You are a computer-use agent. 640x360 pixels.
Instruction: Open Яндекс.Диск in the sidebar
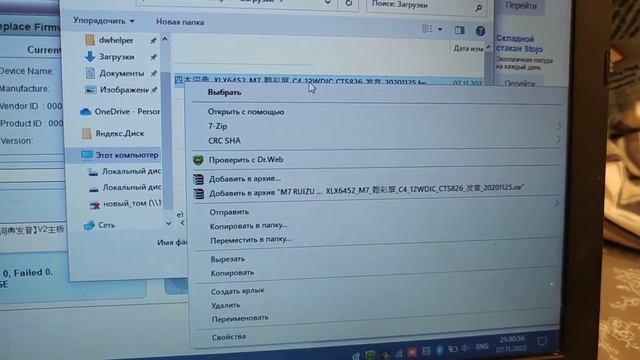click(x=119, y=133)
